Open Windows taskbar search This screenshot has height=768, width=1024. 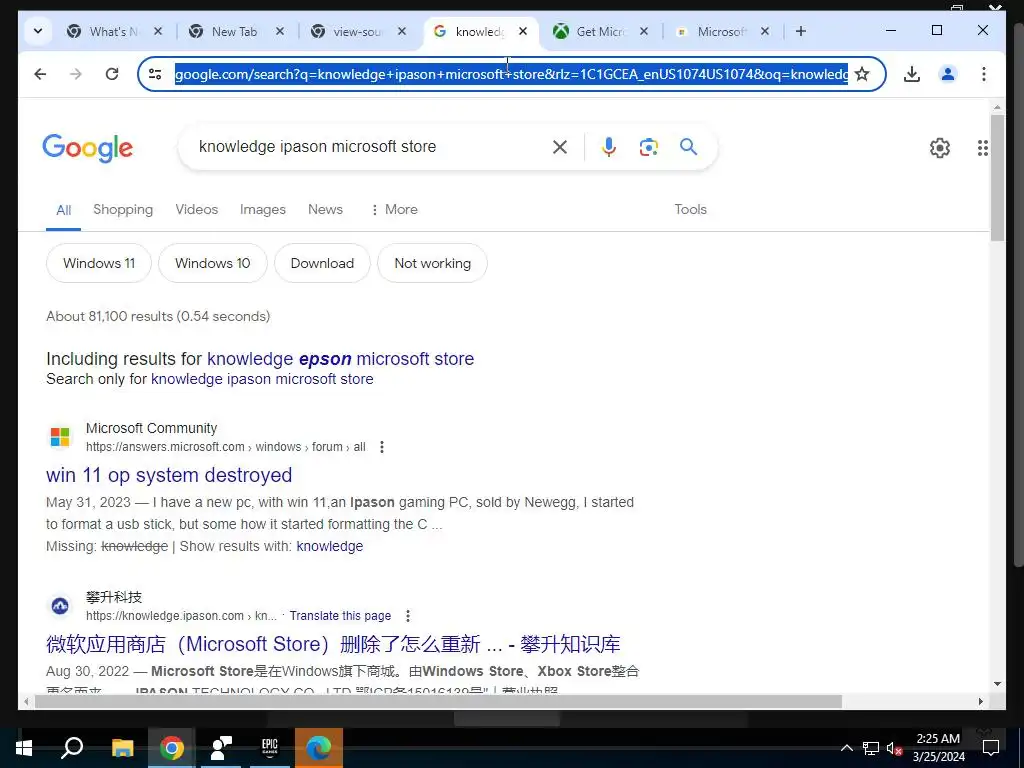pos(72,748)
